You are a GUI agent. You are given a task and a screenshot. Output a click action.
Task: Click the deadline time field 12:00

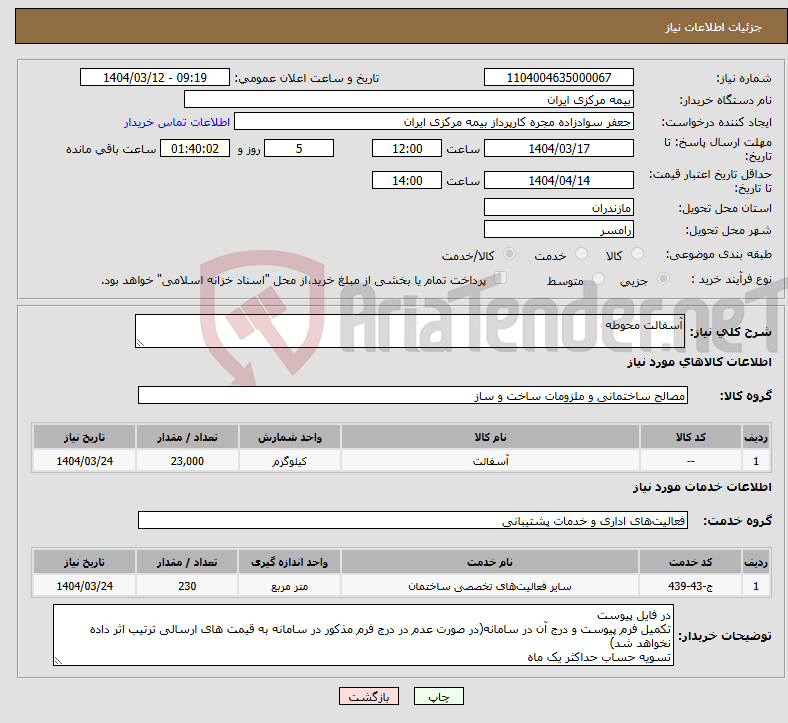407,149
